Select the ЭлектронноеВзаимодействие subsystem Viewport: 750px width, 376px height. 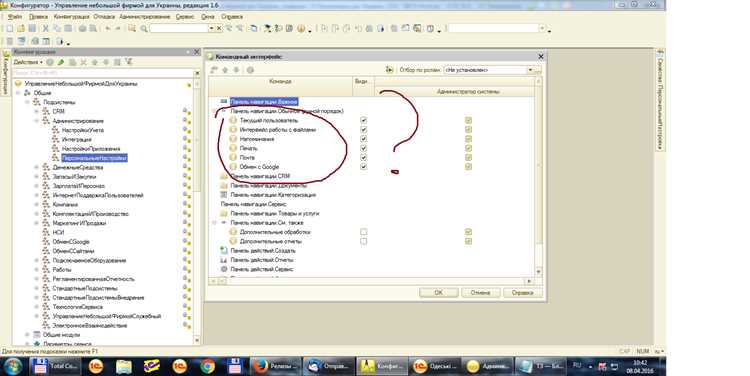pos(90,325)
